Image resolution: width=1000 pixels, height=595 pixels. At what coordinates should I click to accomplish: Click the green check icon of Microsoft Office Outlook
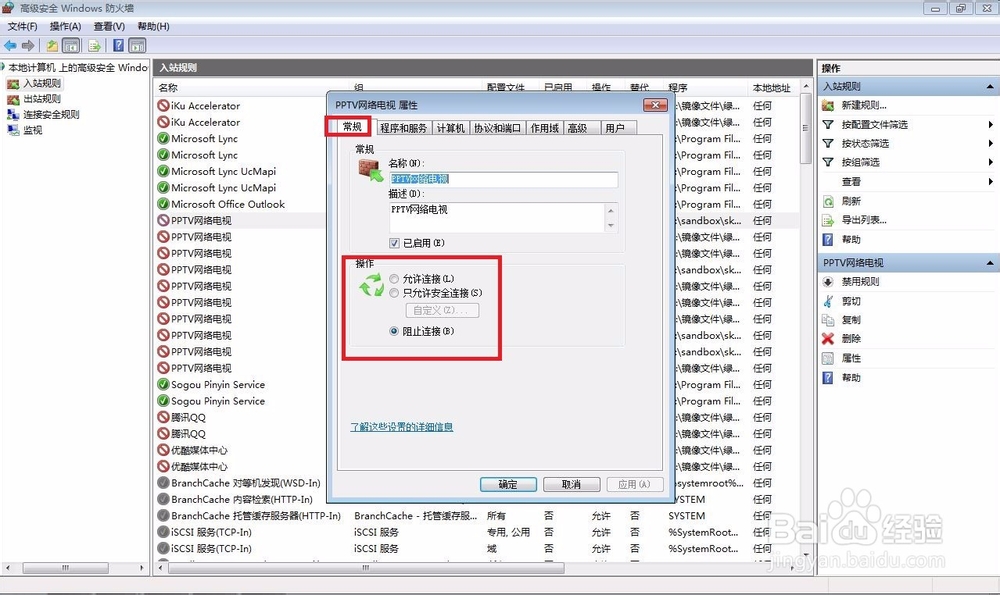click(x=163, y=204)
